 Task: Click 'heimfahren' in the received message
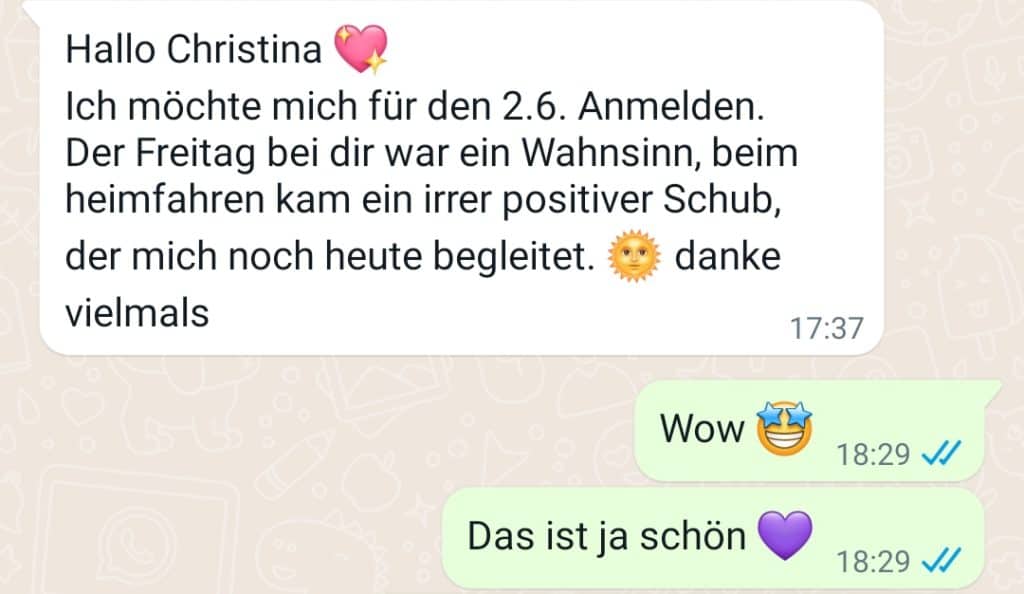(x=165, y=199)
